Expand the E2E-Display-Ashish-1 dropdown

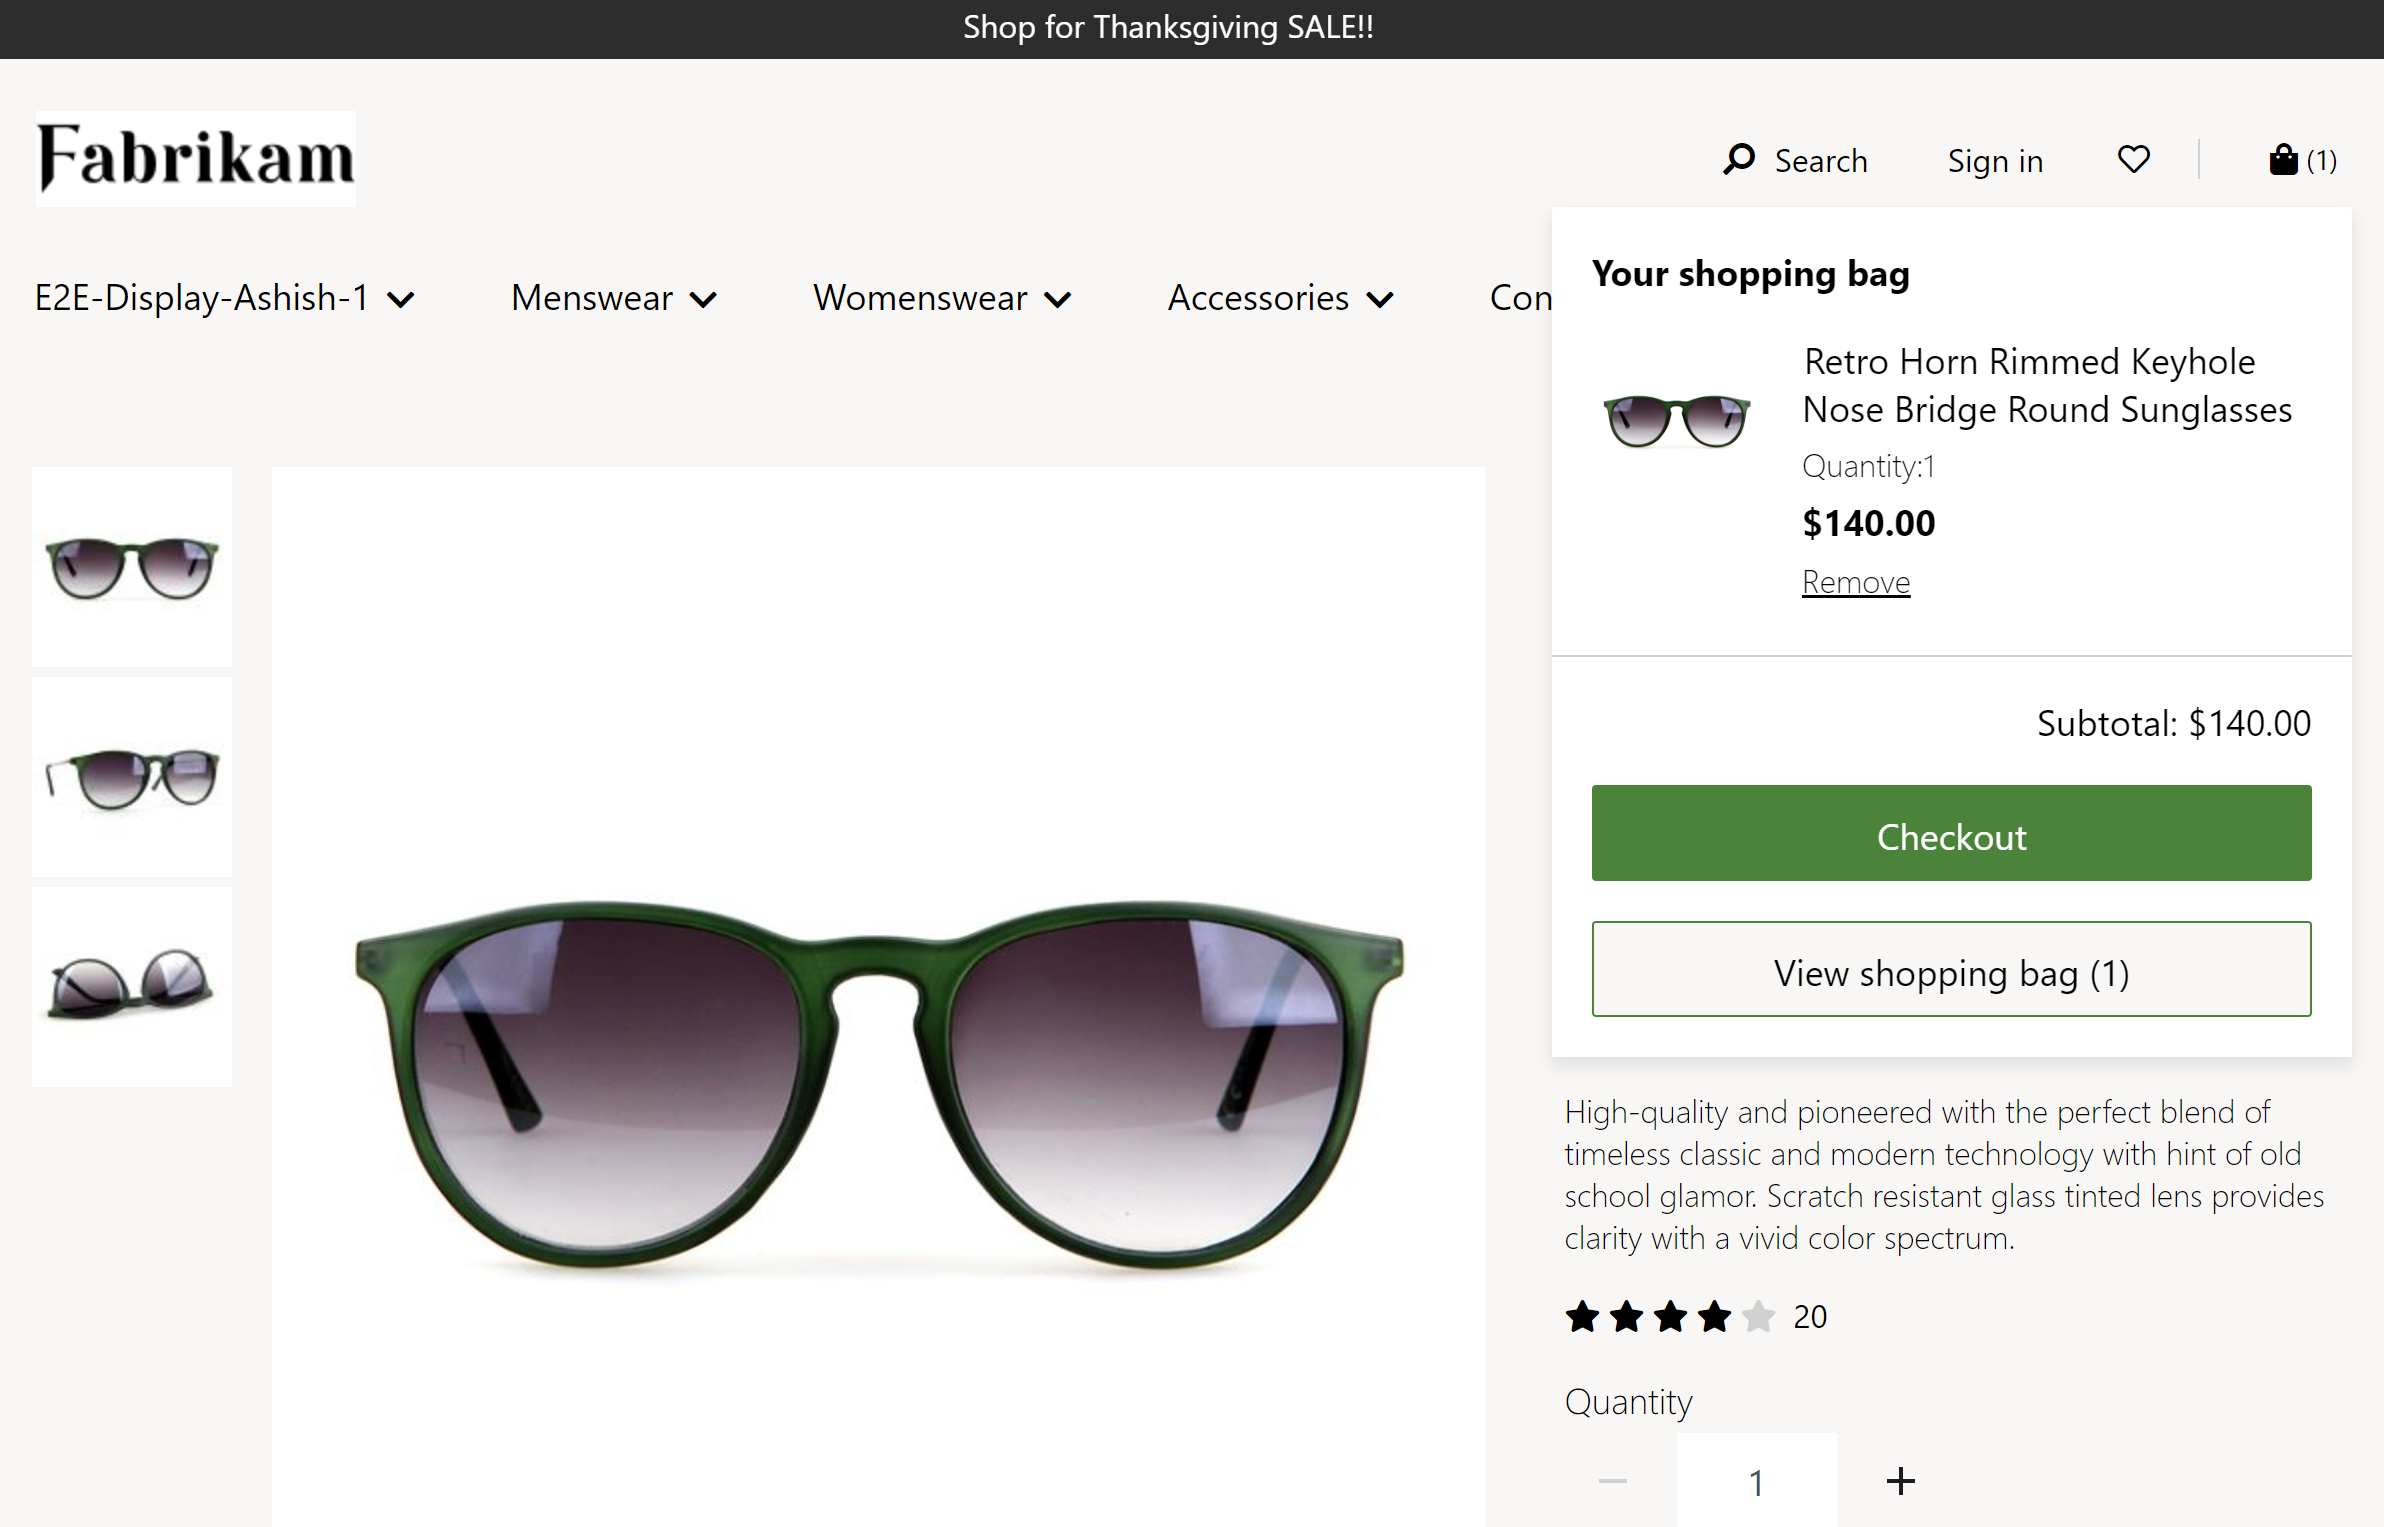(224, 298)
